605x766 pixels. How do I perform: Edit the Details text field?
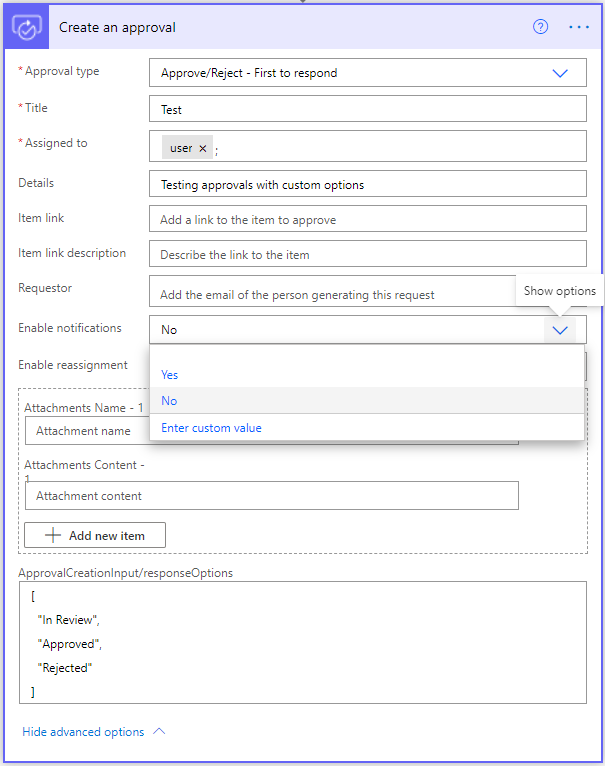pyautogui.click(x=367, y=184)
